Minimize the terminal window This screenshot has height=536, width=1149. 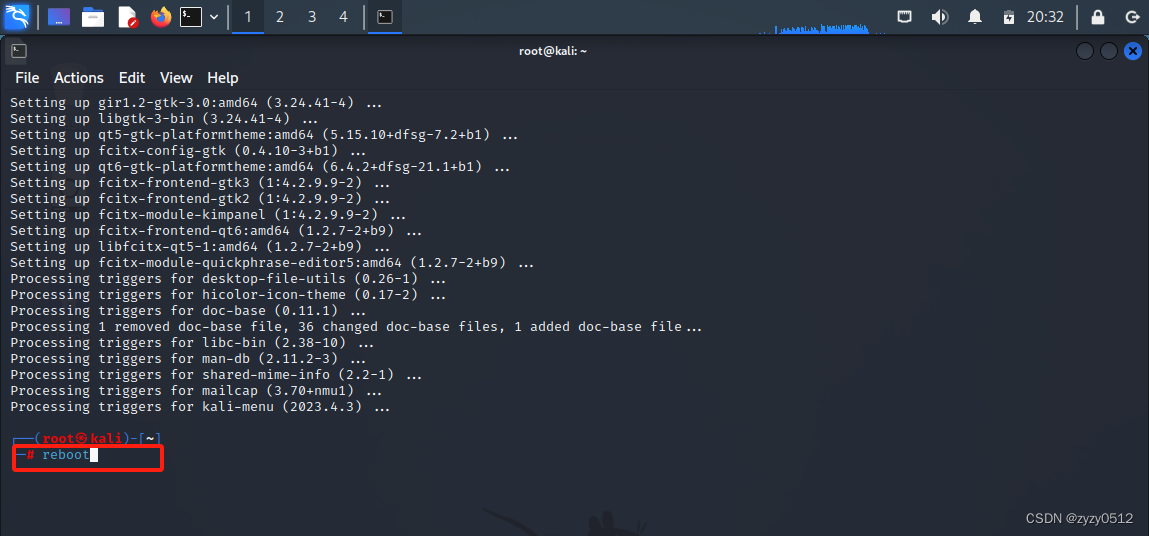coord(1085,51)
